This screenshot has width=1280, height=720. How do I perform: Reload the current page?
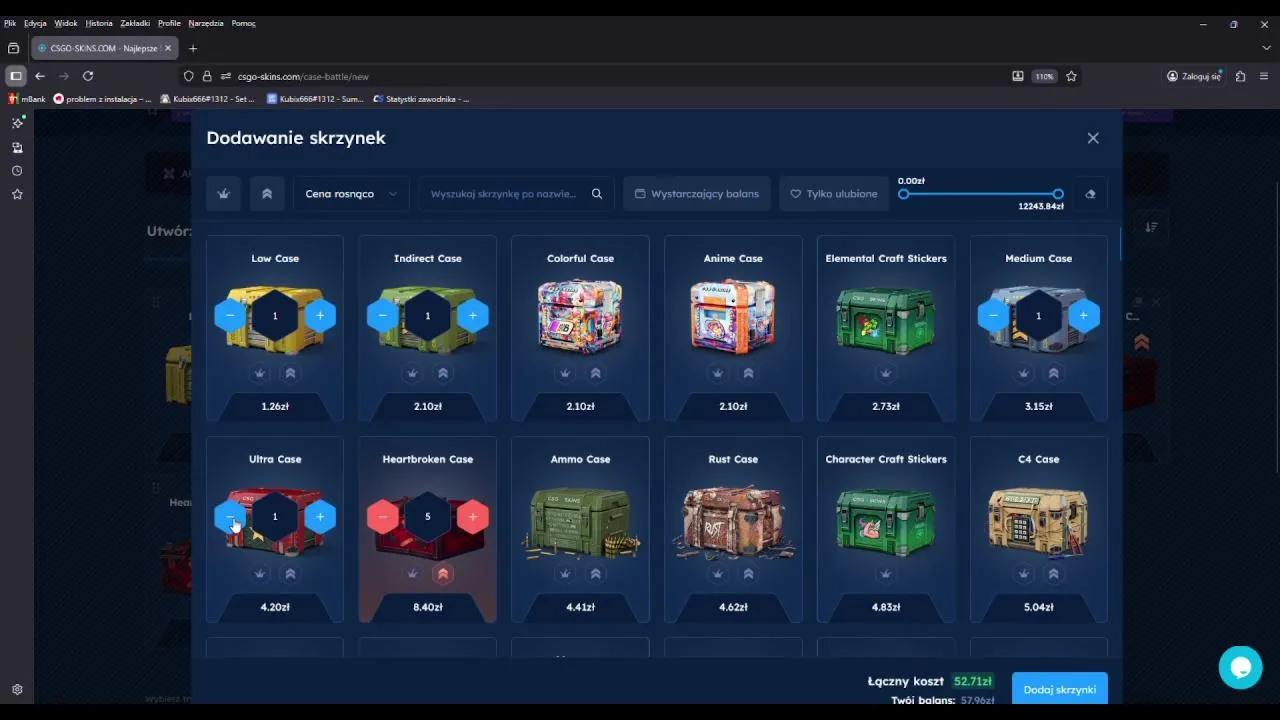[x=88, y=76]
